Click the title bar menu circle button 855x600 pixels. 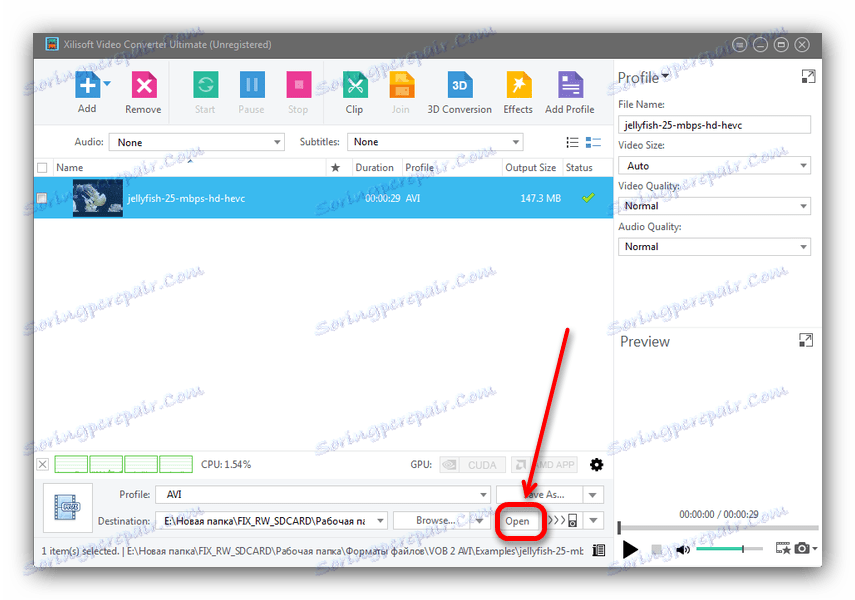coord(739,45)
